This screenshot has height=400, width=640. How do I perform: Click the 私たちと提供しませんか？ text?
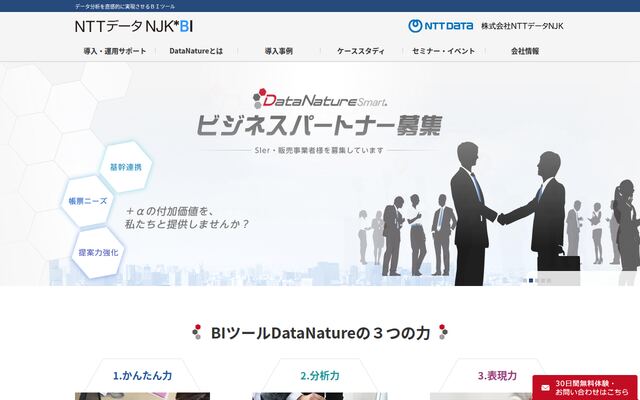click(187, 224)
